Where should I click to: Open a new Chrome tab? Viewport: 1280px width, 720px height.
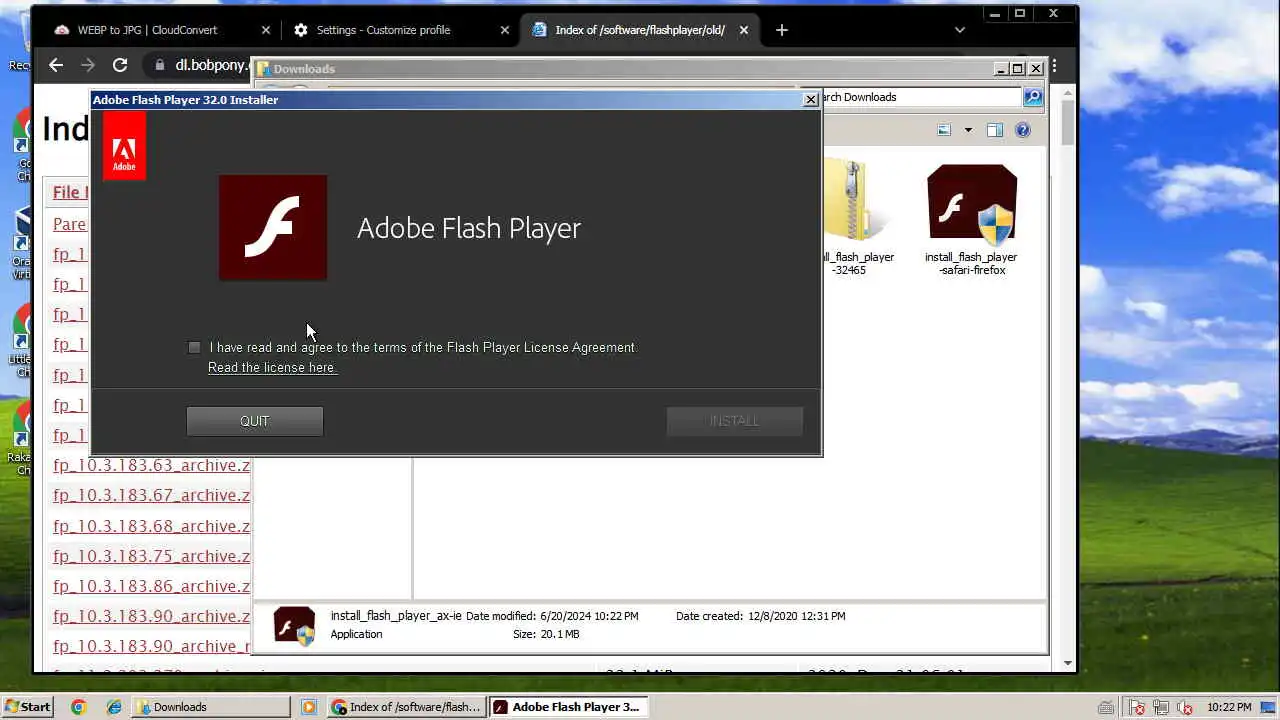click(x=782, y=30)
